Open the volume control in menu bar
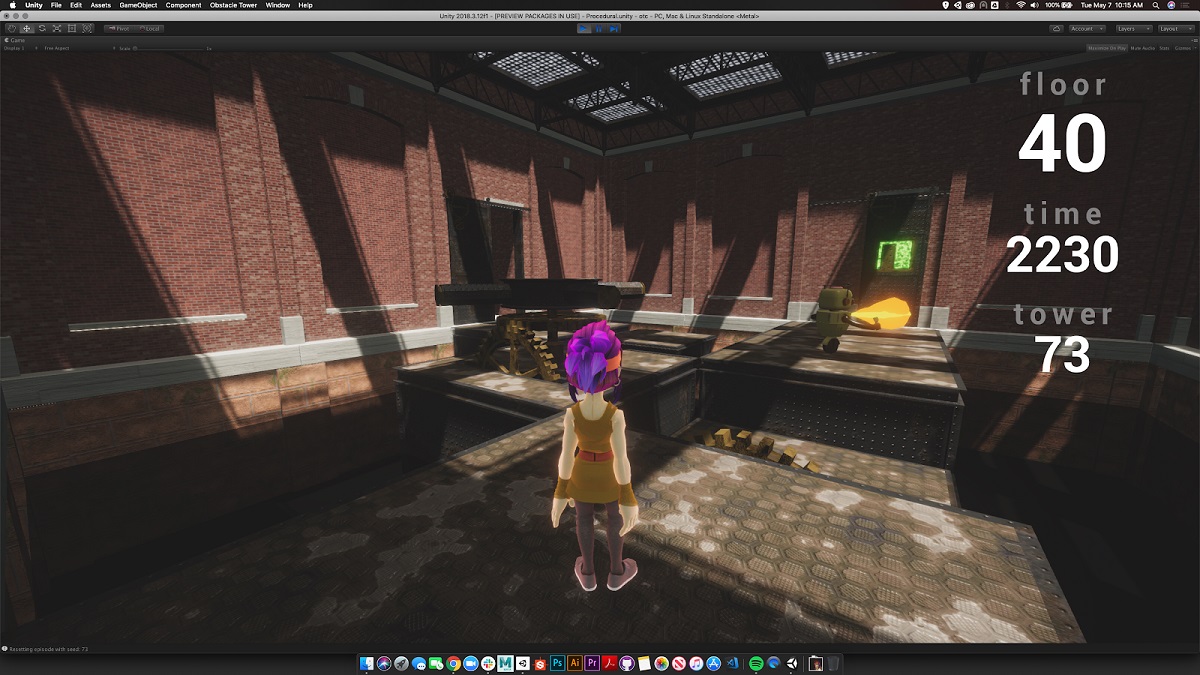The height and width of the screenshot is (675, 1200). tap(1034, 5)
